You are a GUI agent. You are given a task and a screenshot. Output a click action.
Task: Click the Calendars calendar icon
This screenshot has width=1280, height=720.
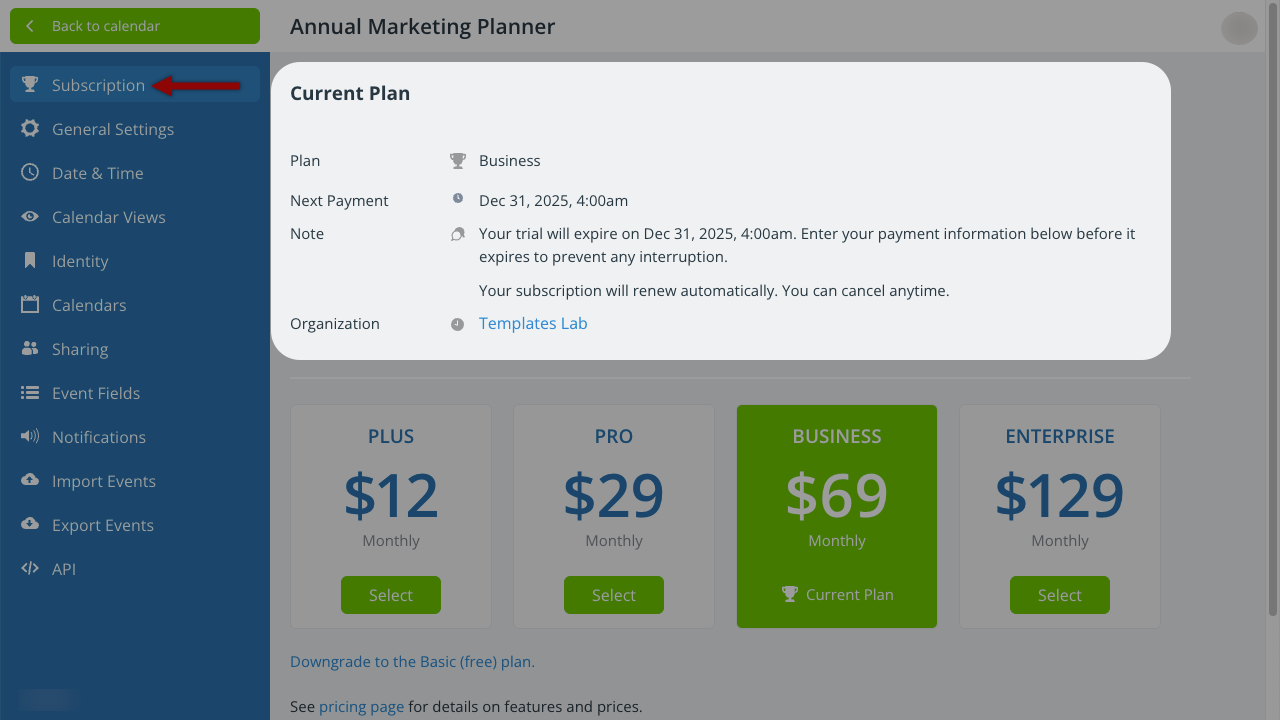pyautogui.click(x=30, y=305)
